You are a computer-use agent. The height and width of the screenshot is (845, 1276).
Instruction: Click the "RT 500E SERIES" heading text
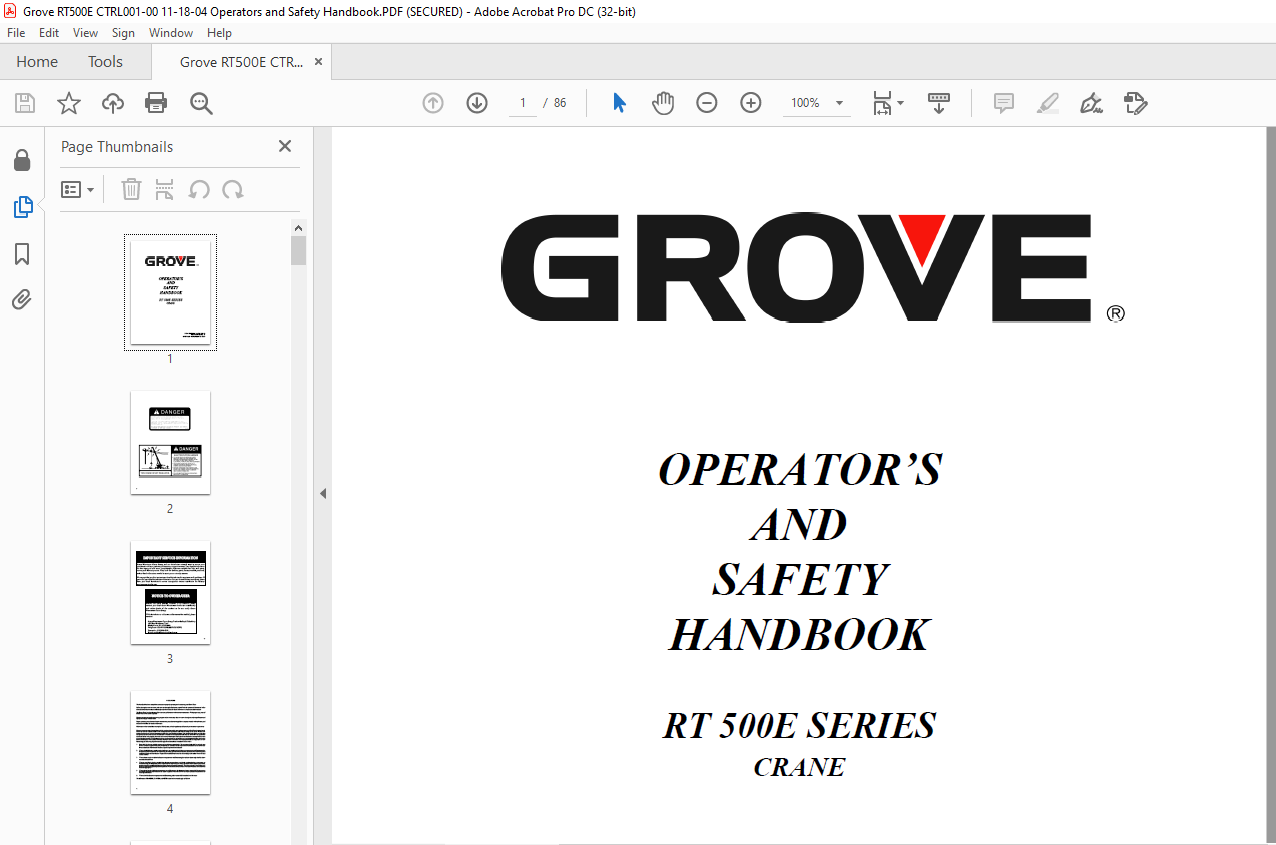coord(799,725)
